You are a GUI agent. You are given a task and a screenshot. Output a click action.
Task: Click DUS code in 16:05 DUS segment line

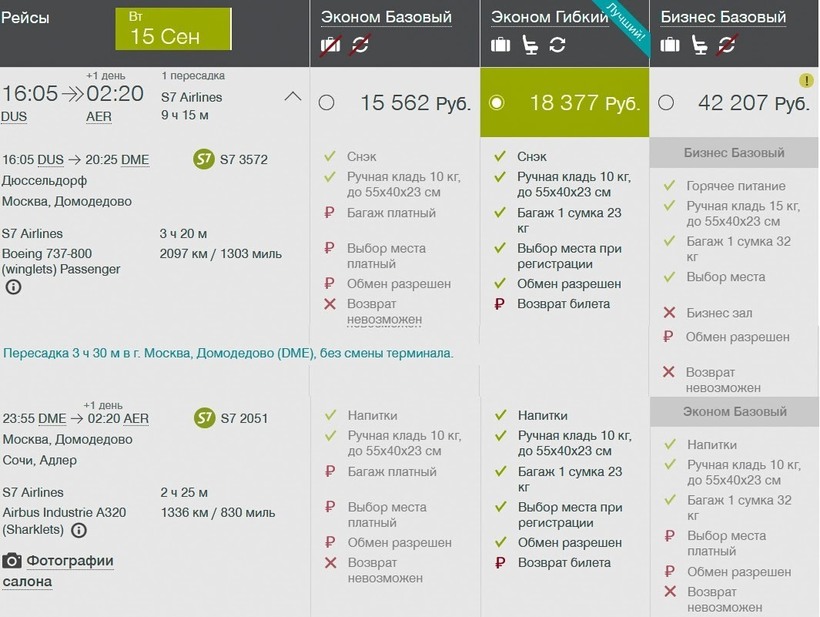tap(51, 159)
